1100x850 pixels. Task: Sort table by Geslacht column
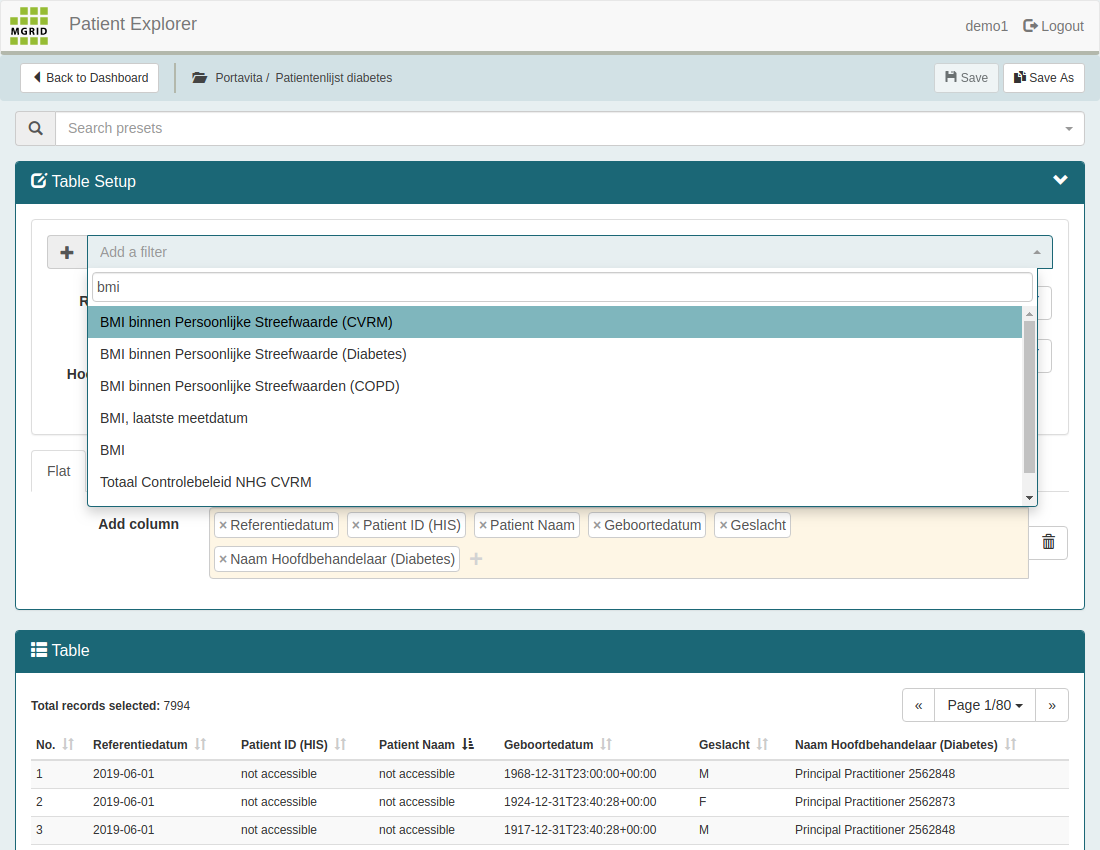763,744
